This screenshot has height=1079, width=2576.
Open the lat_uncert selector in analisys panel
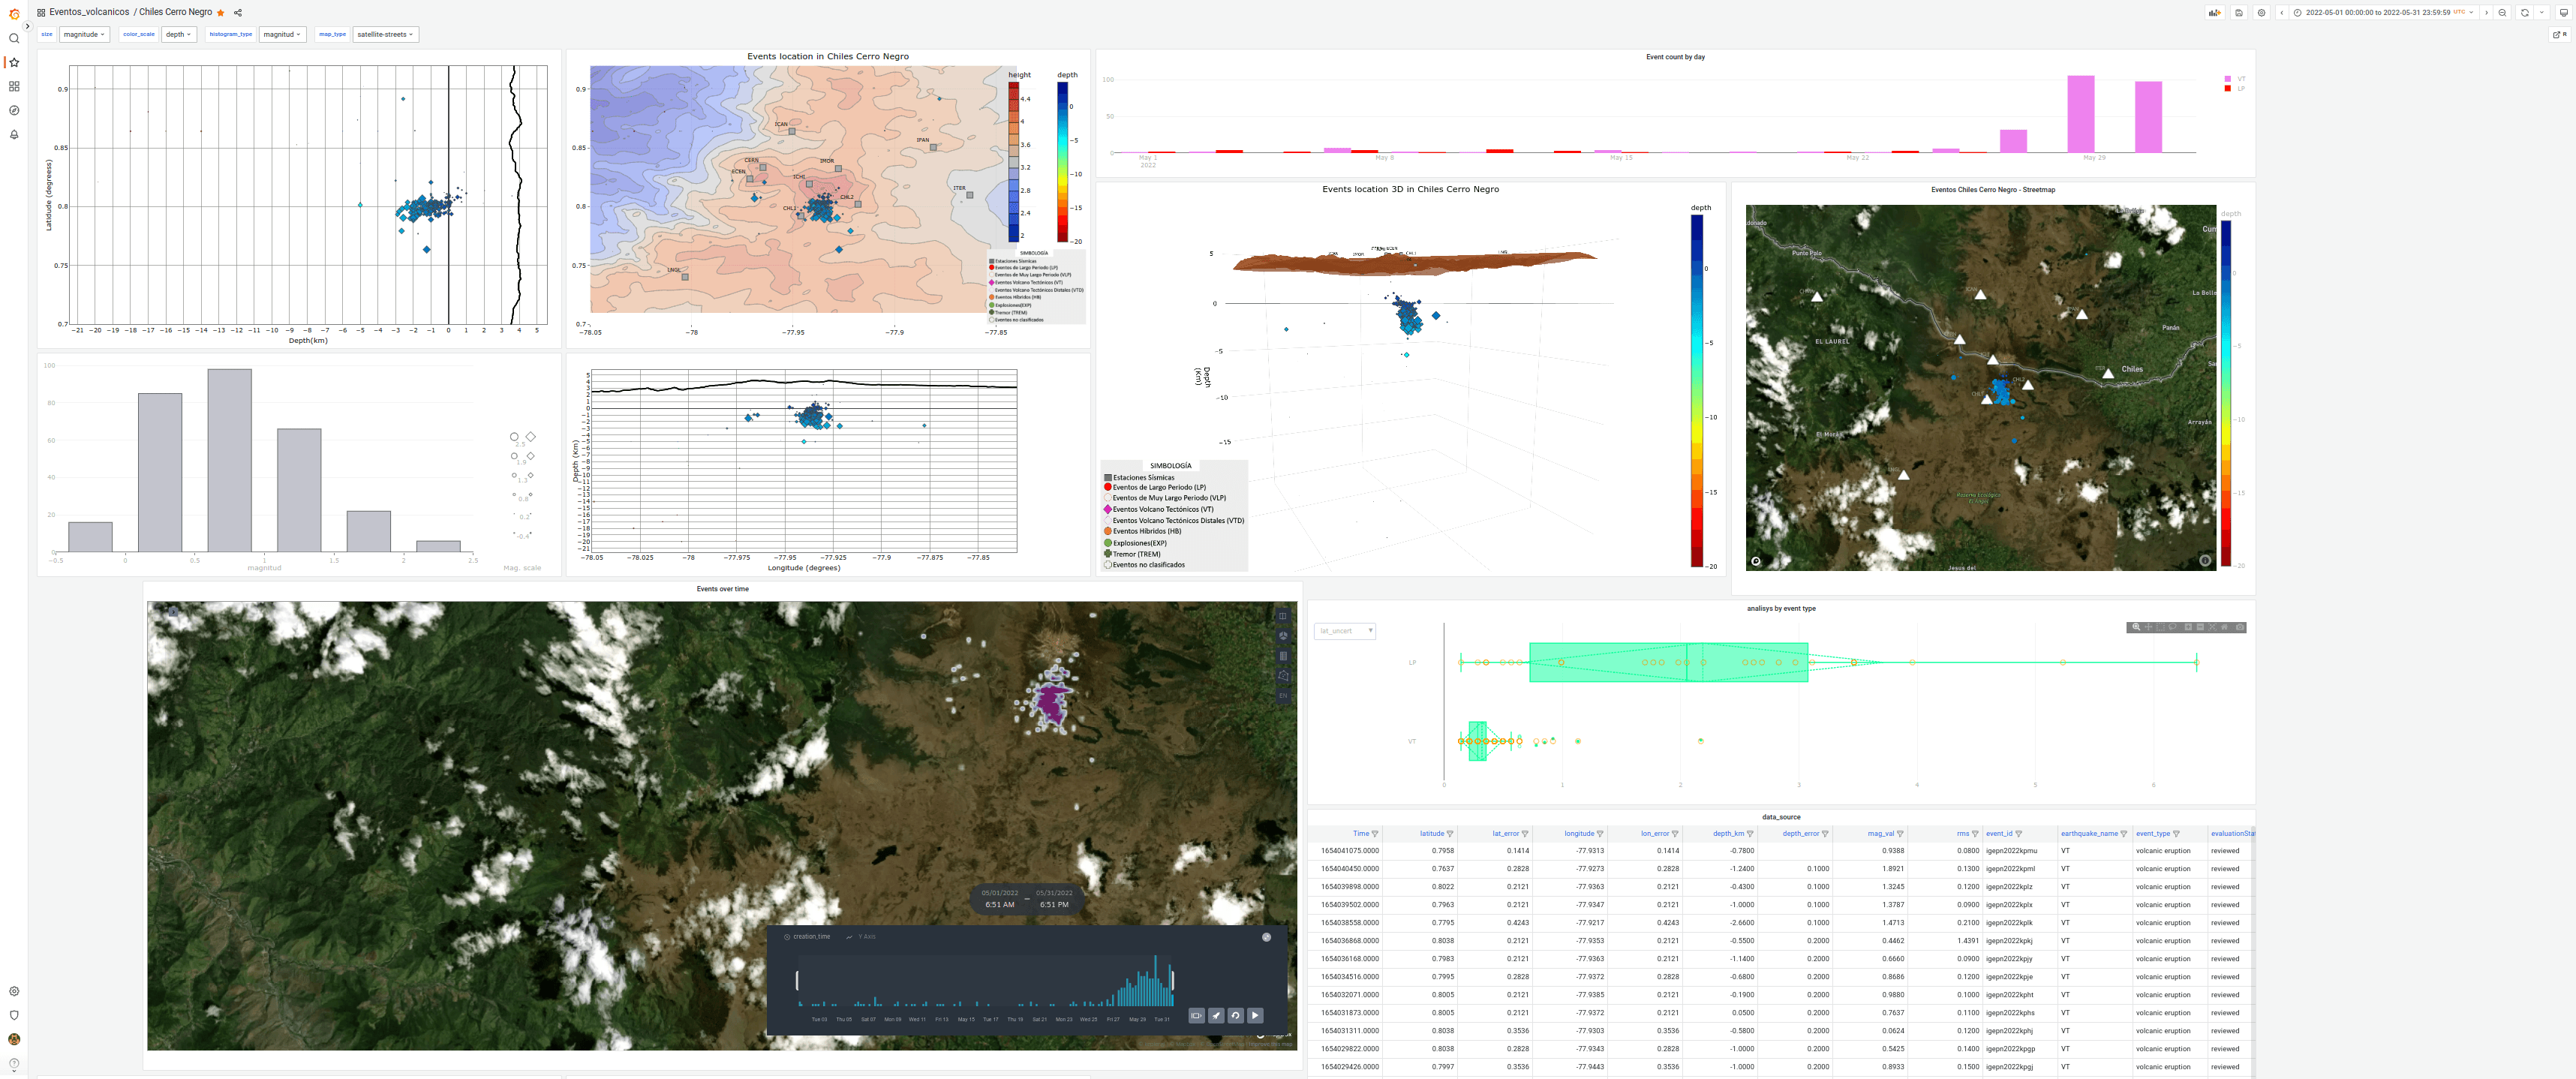point(1345,631)
